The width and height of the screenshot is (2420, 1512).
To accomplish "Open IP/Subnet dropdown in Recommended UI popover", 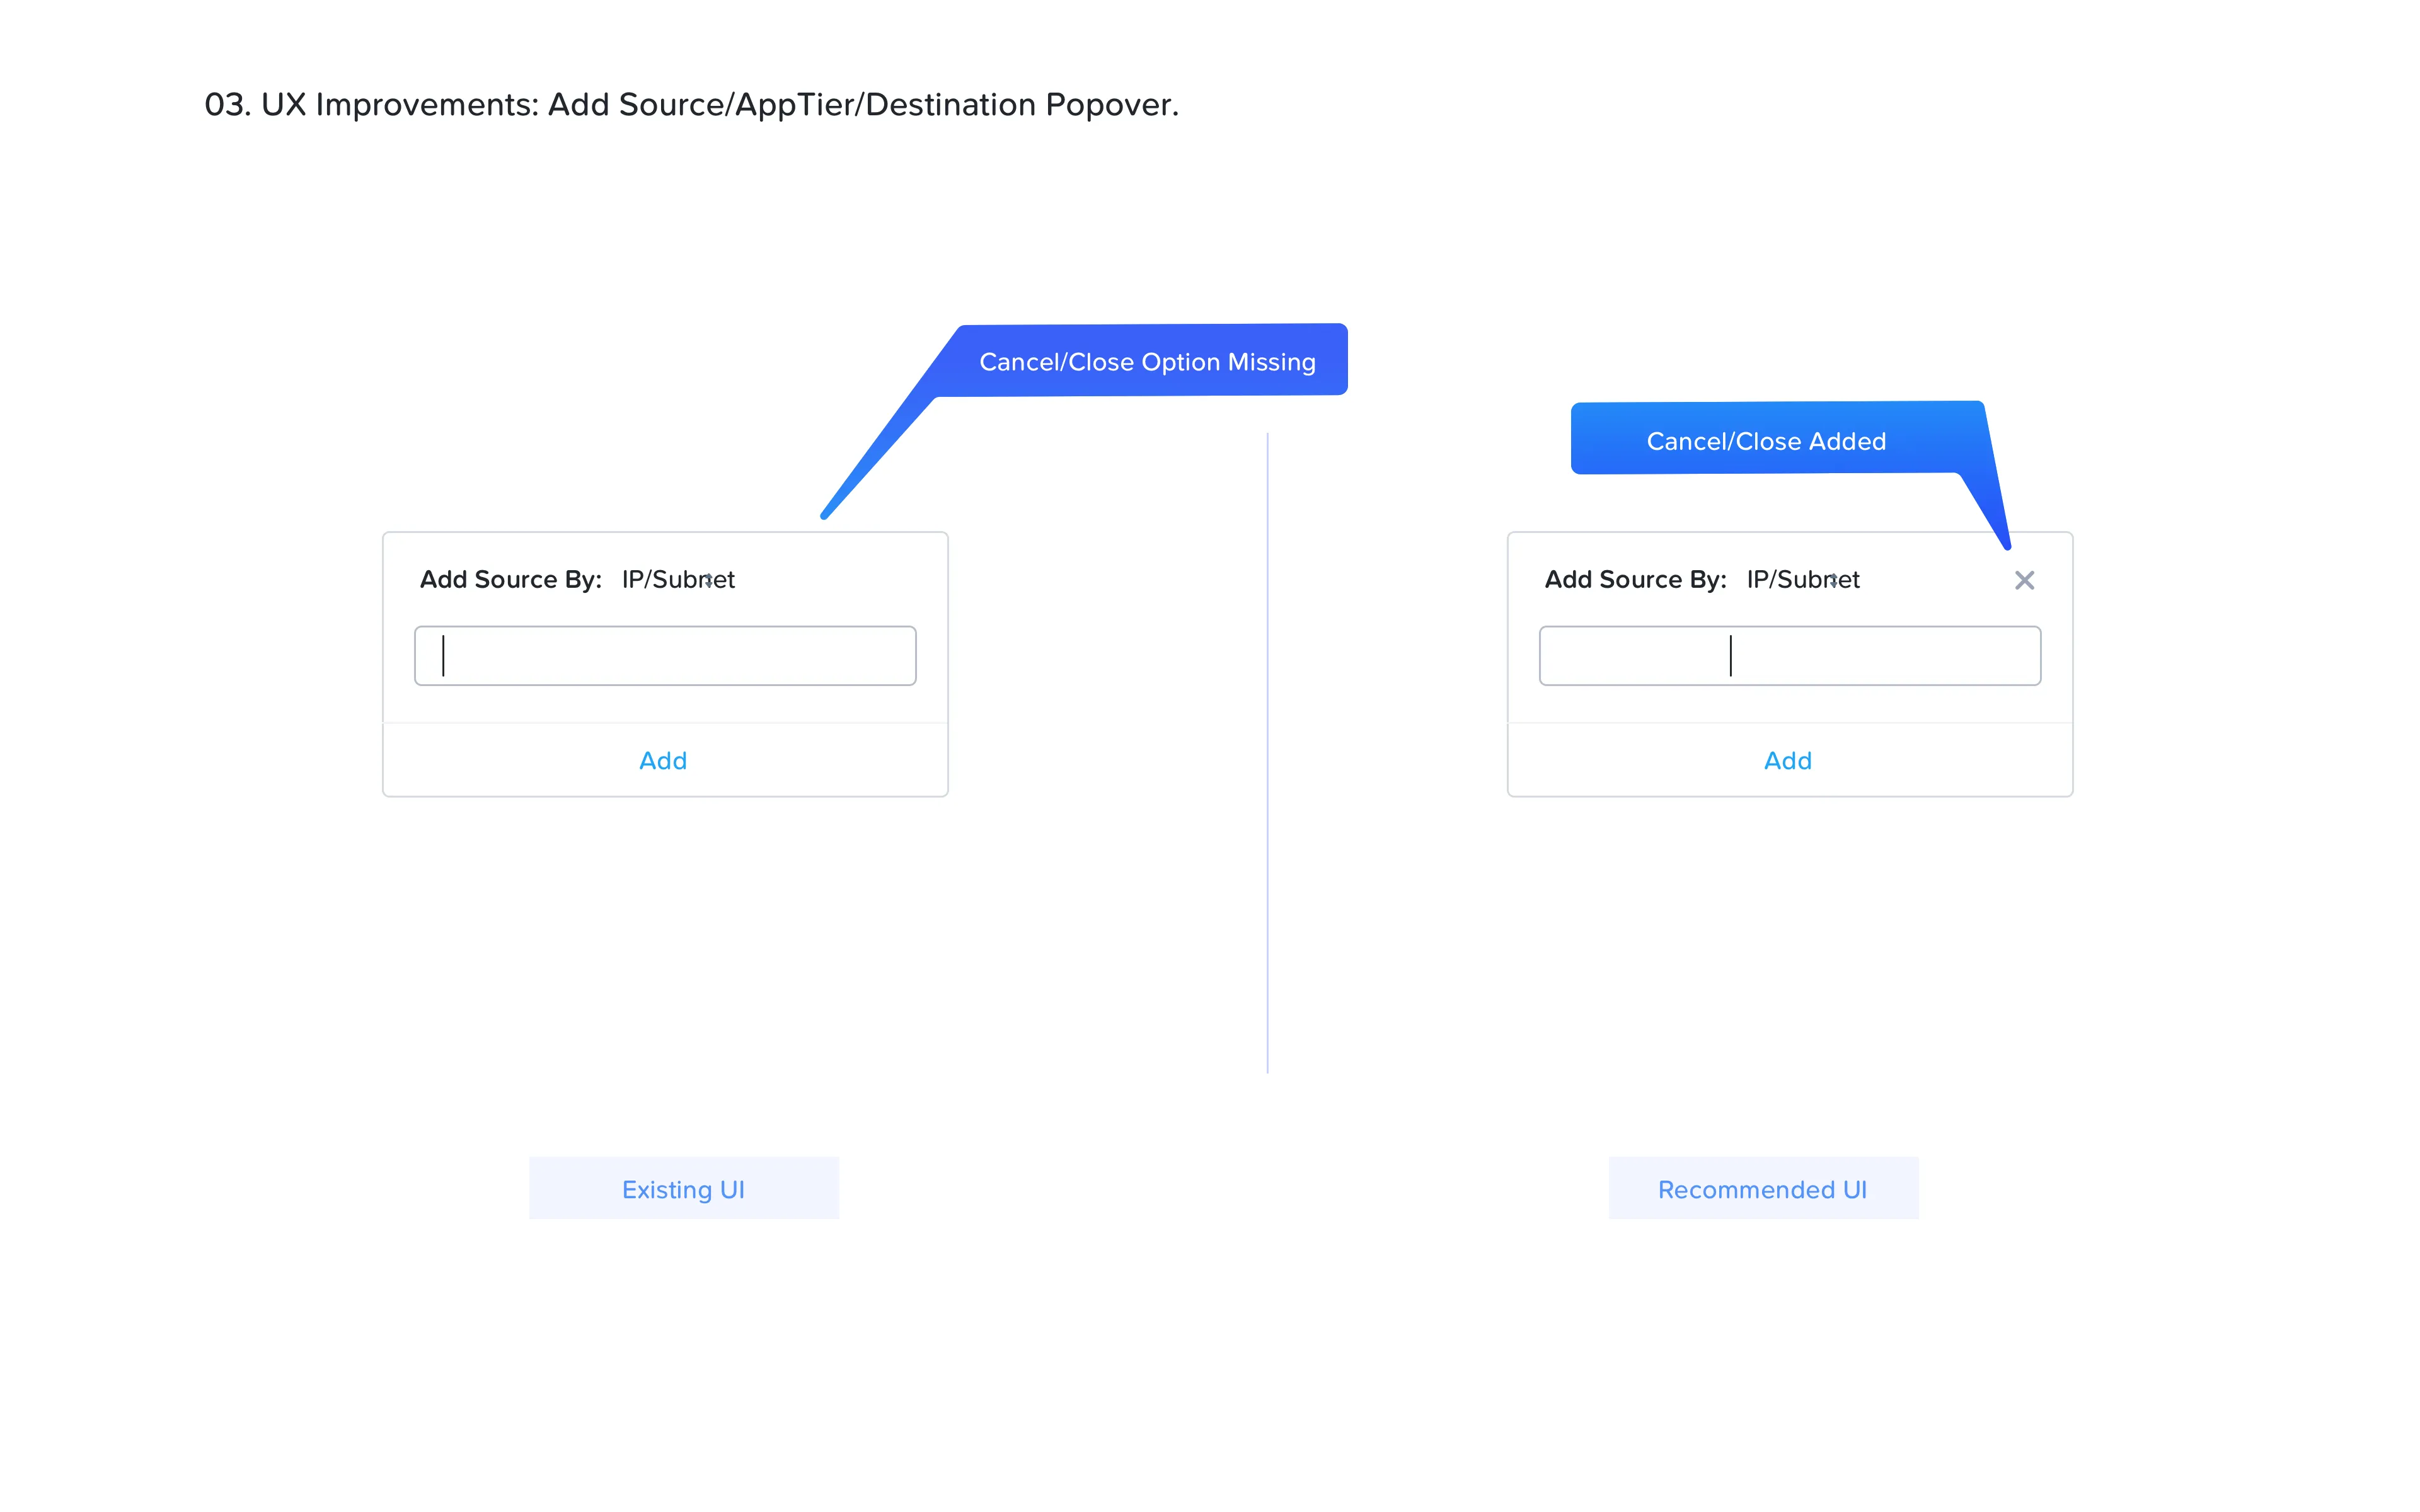I will click(x=1802, y=580).
